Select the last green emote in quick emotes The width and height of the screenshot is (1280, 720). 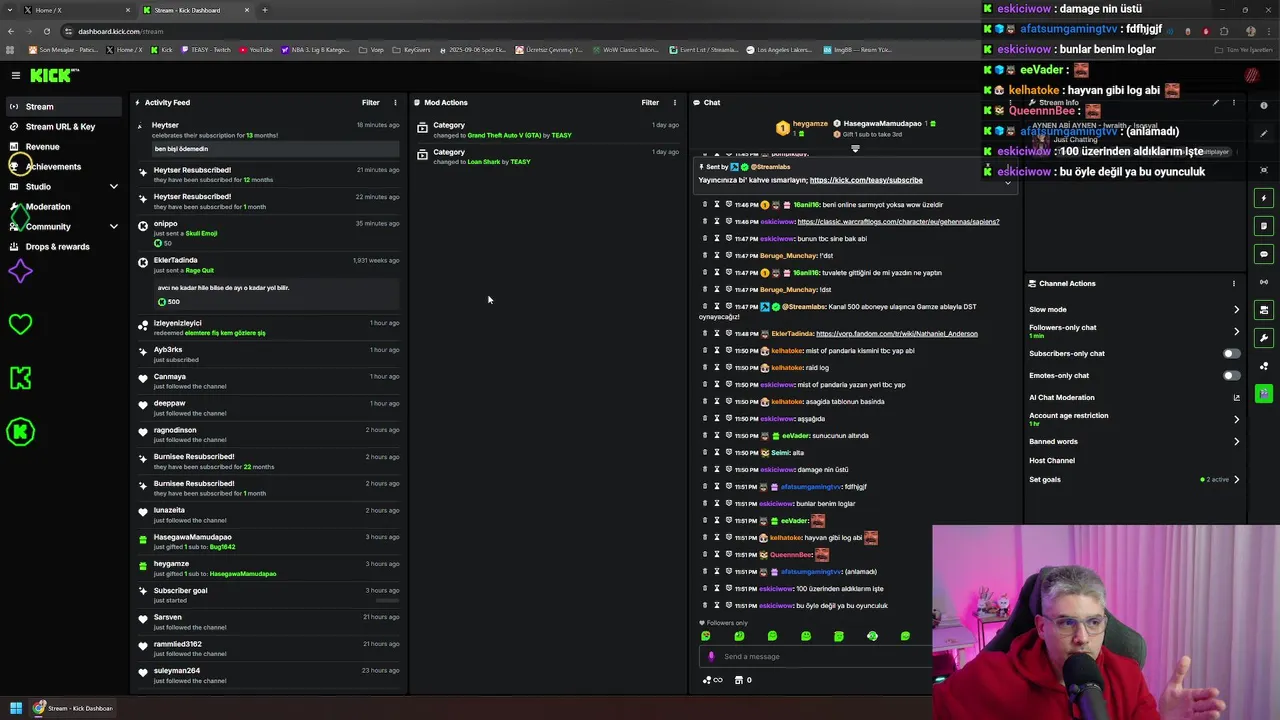click(x=905, y=636)
